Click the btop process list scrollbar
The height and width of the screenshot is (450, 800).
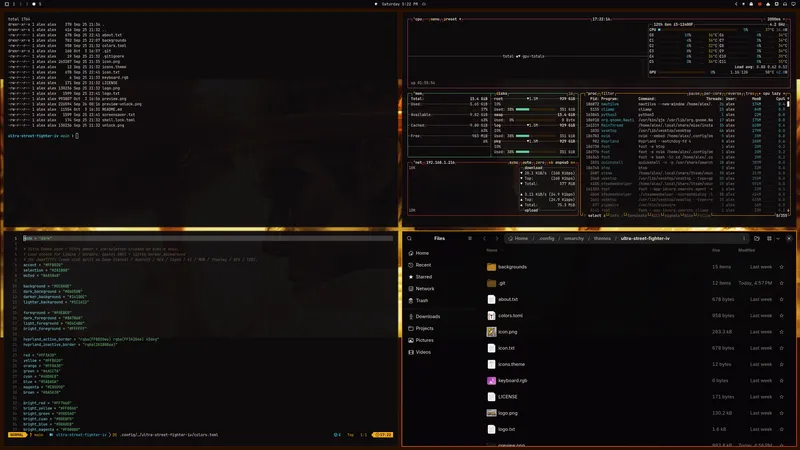[x=788, y=156]
